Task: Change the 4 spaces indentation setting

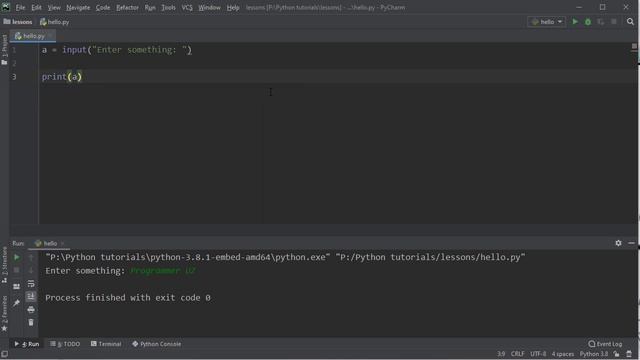Action: [563, 354]
